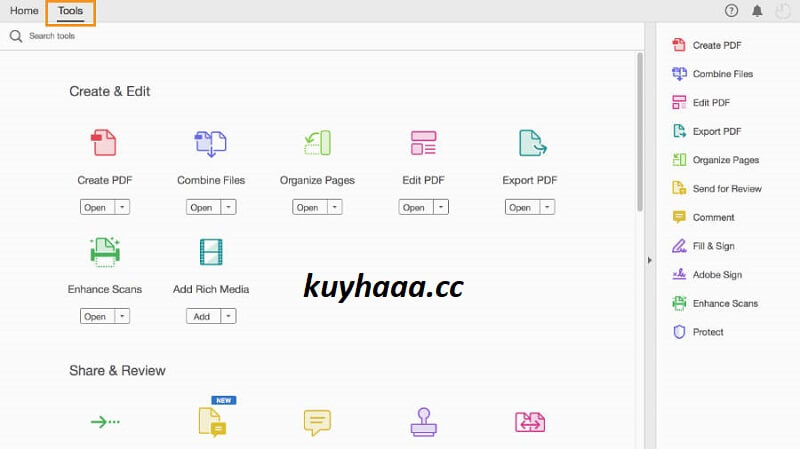The image size is (800, 449).
Task: Switch to the Home tab
Action: [x=24, y=11]
